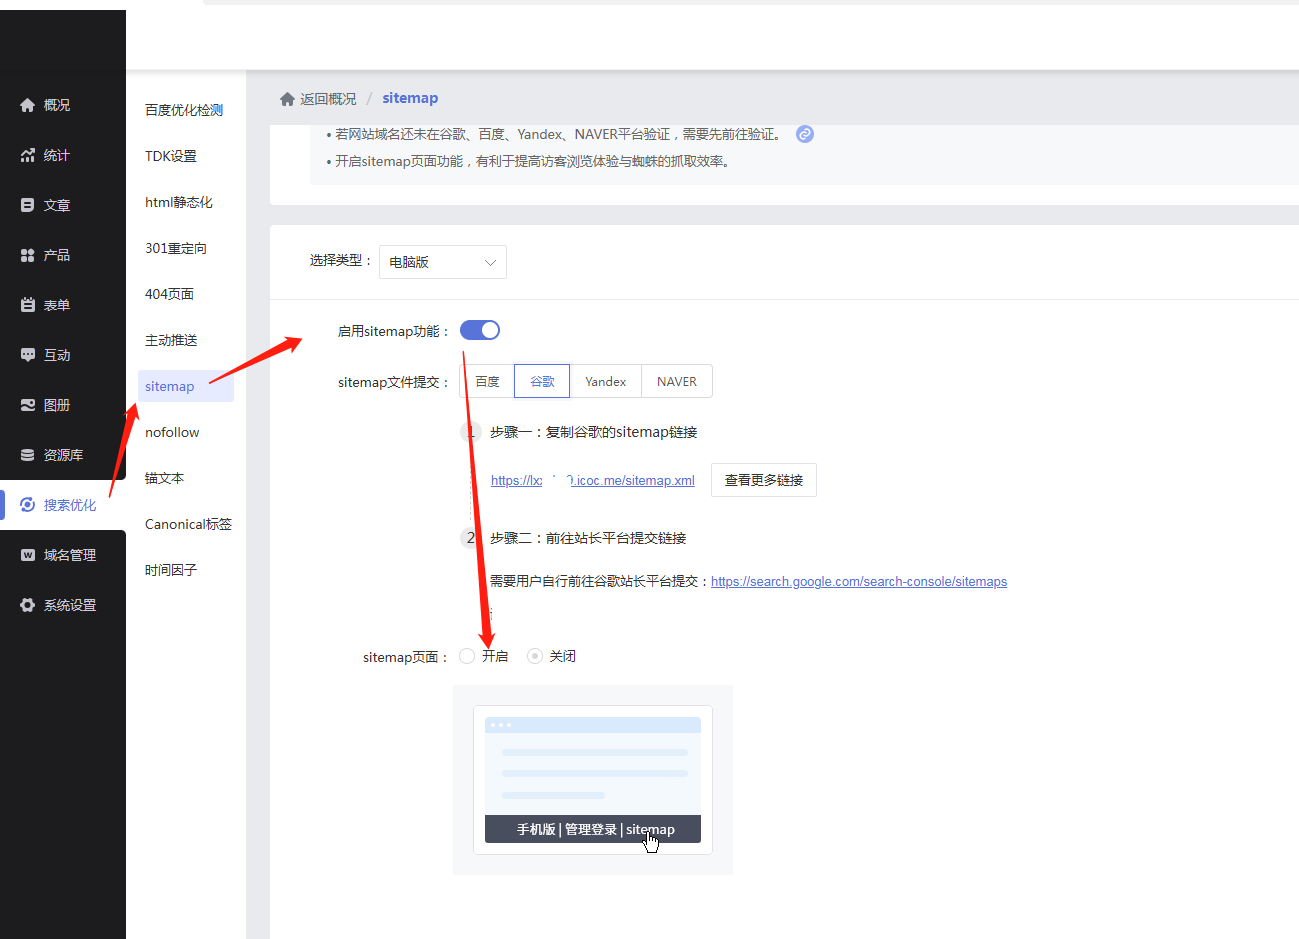Viewport: 1299px width, 939px height.
Task: Click the 查看更多链接 button
Action: pyautogui.click(x=763, y=480)
